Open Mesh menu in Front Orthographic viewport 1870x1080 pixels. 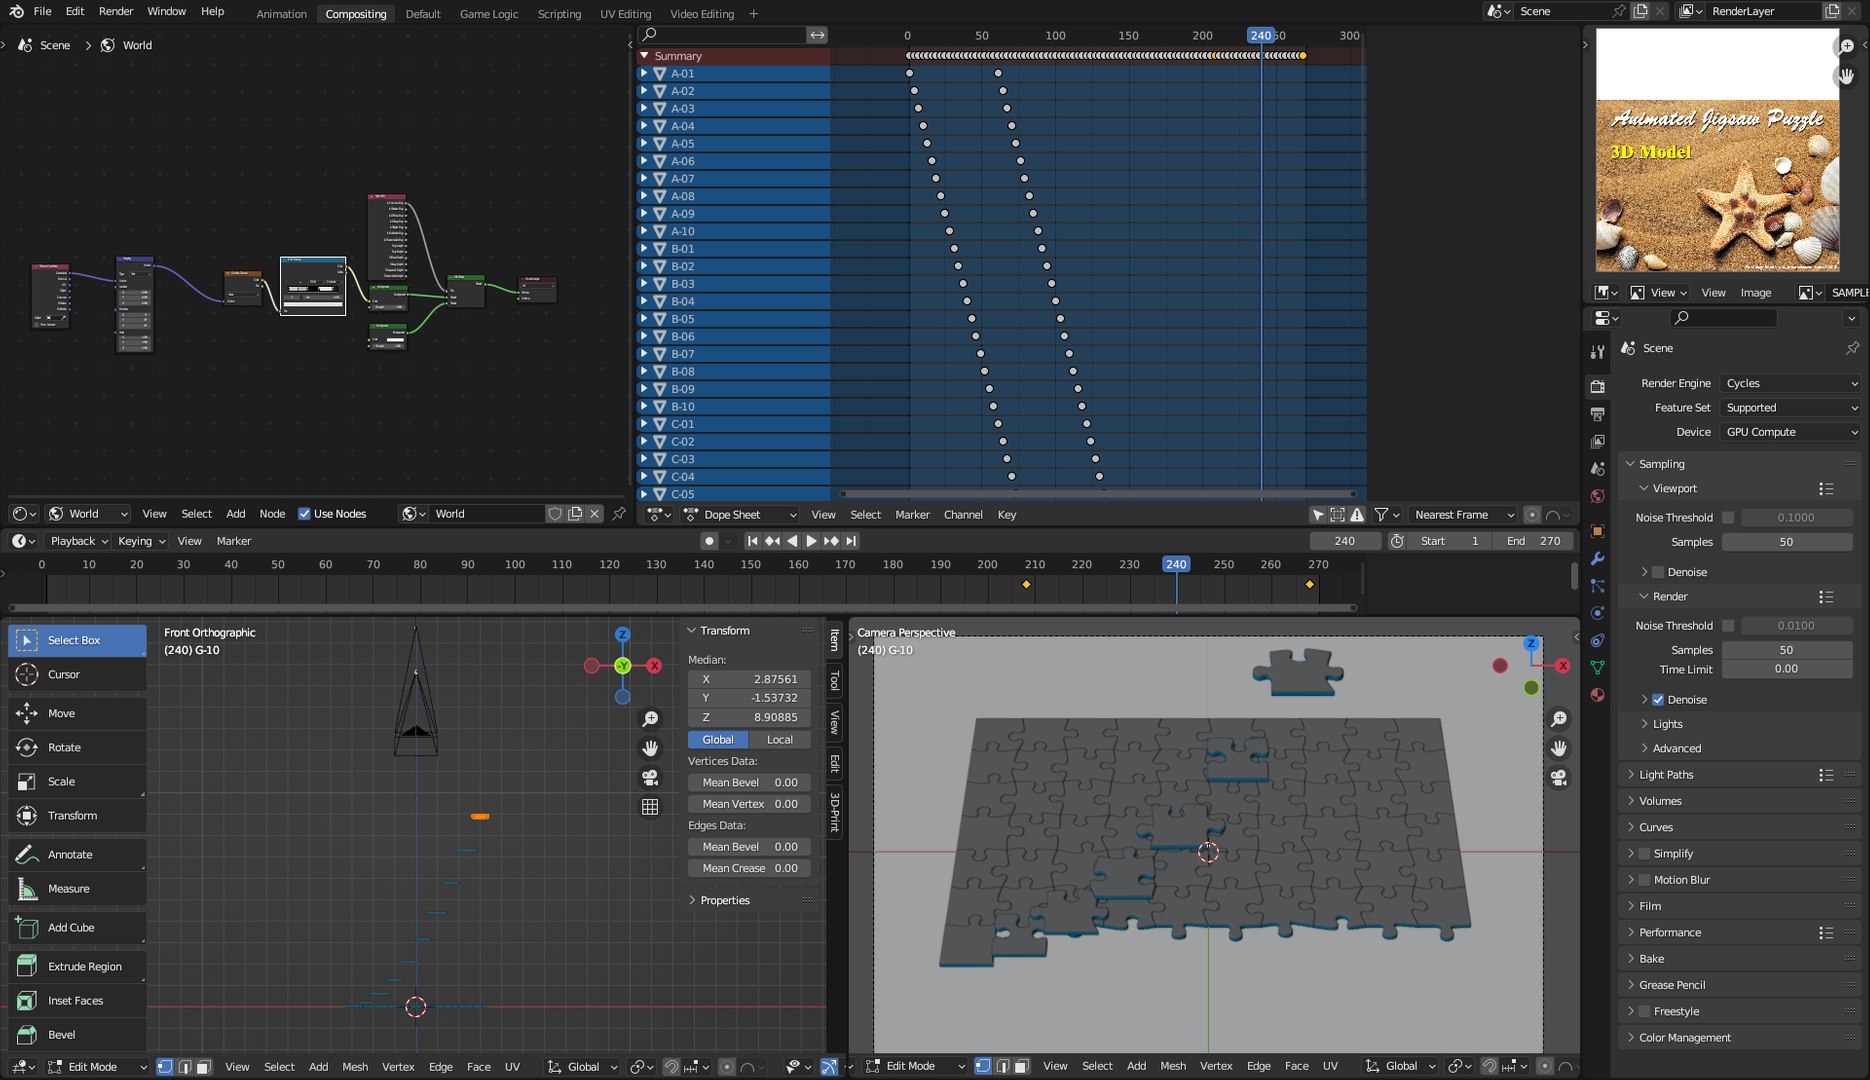(355, 1067)
